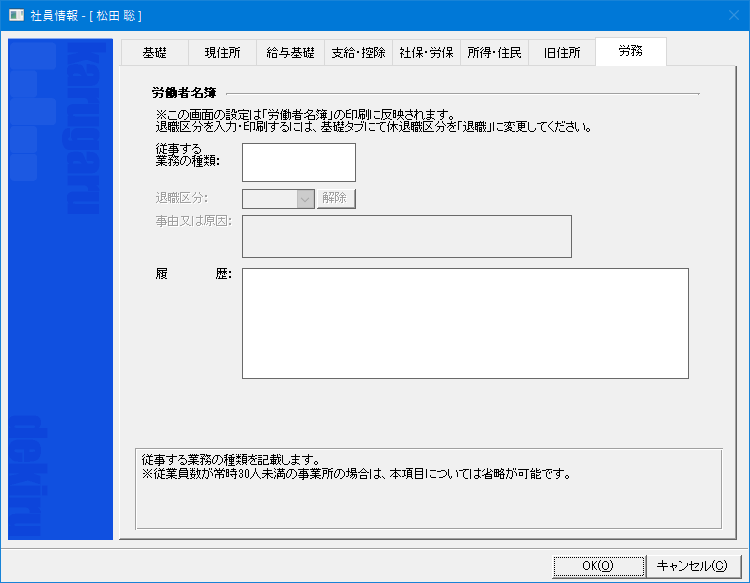Click the 労務 tab
The height and width of the screenshot is (583, 750).
click(x=630, y=51)
